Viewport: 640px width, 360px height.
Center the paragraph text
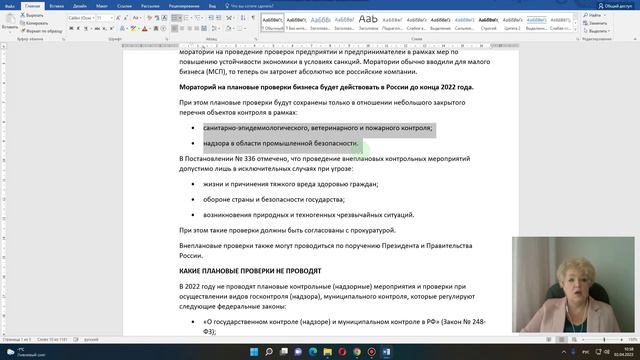tap(182, 28)
